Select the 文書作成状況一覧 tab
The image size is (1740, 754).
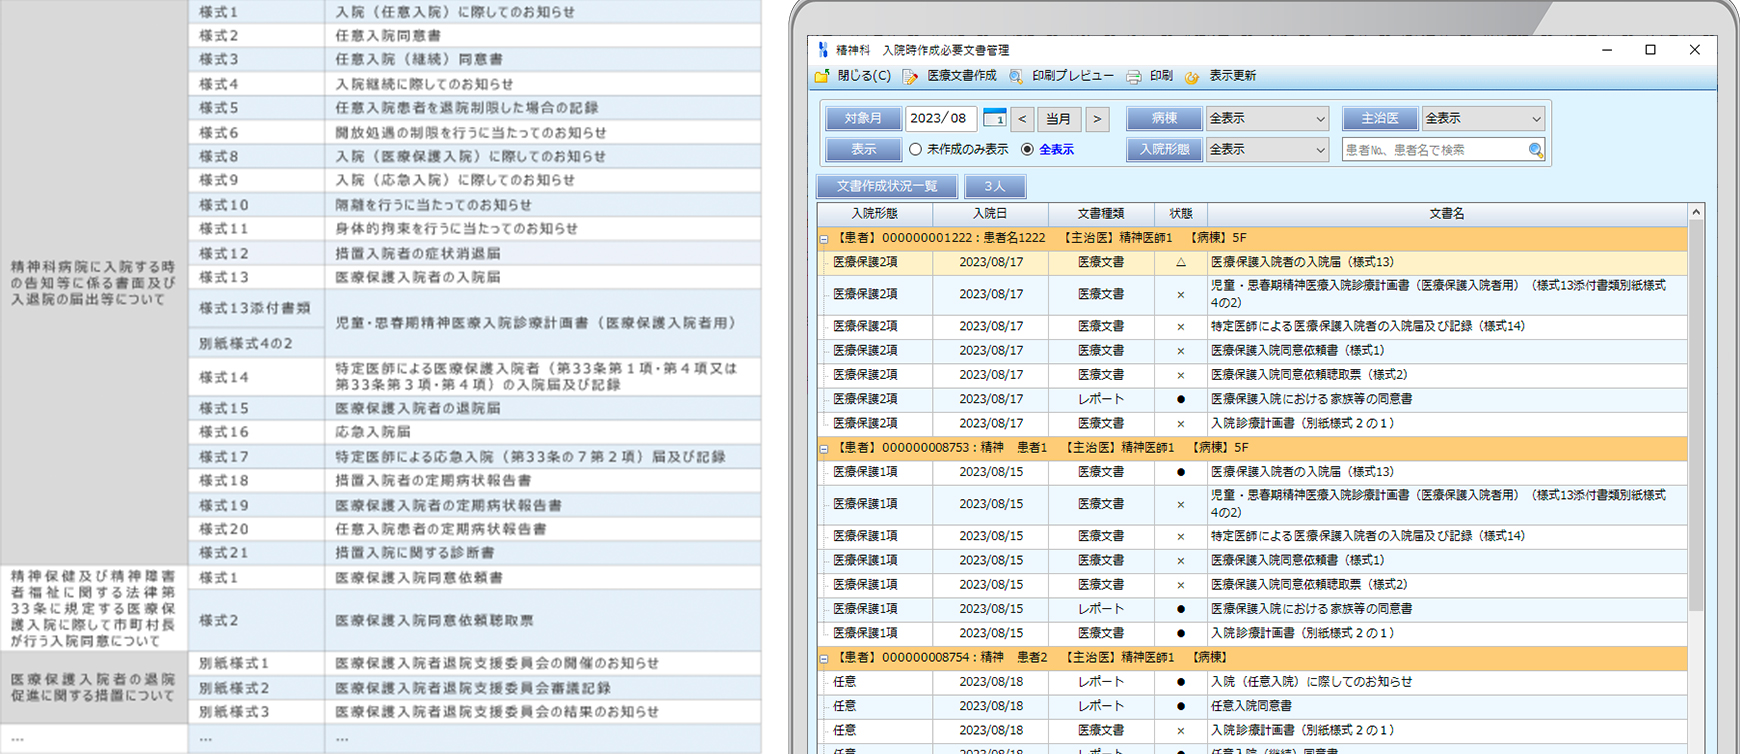point(887,186)
